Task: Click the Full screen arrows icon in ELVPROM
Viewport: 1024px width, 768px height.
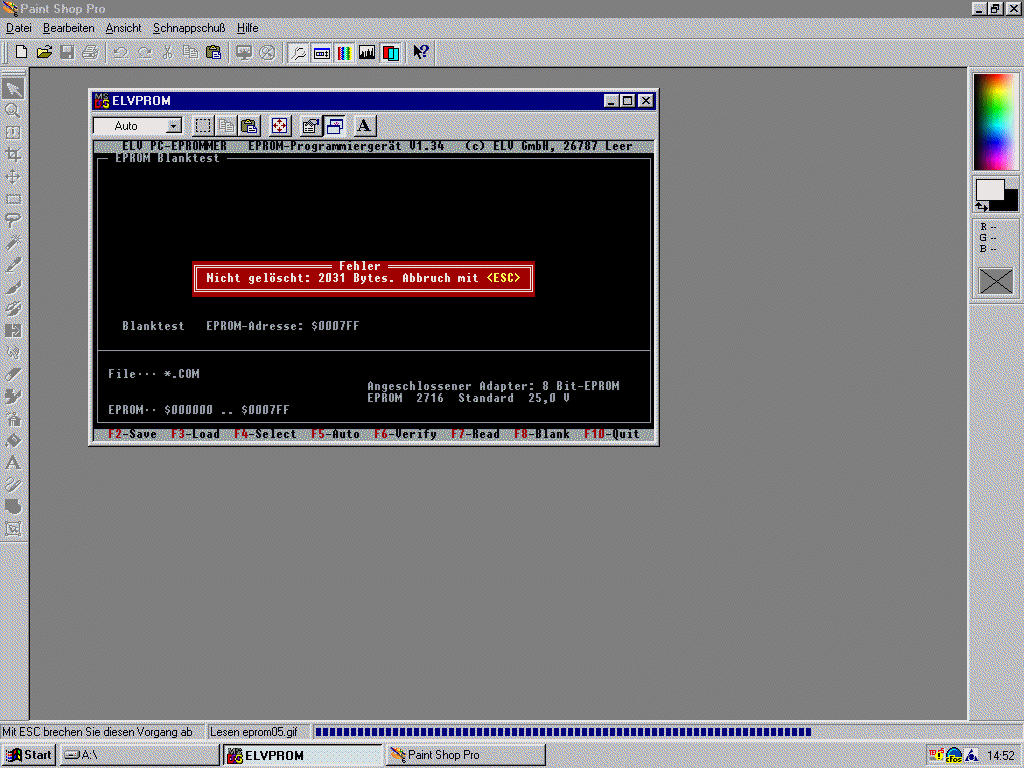Action: coord(280,125)
